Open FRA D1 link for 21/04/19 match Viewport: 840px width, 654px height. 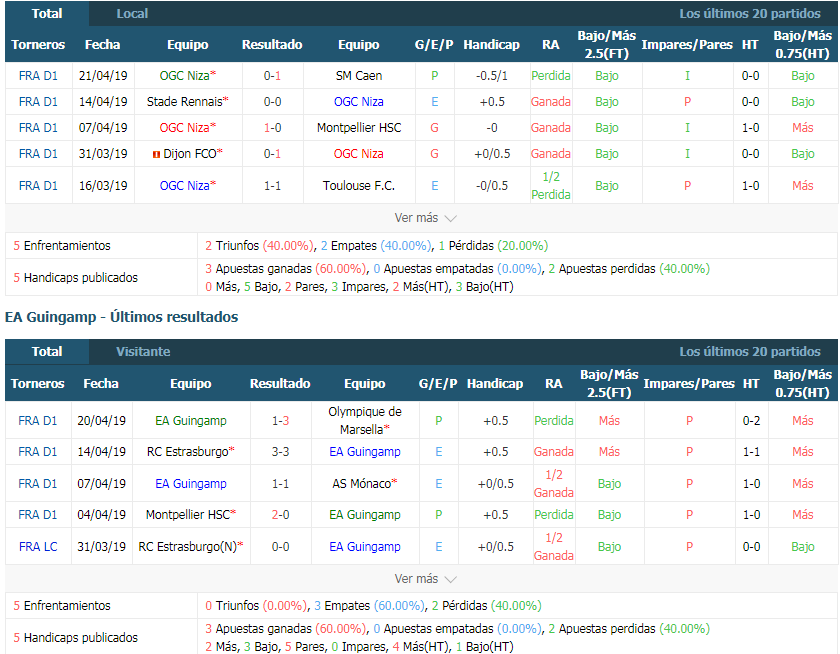coord(38,76)
